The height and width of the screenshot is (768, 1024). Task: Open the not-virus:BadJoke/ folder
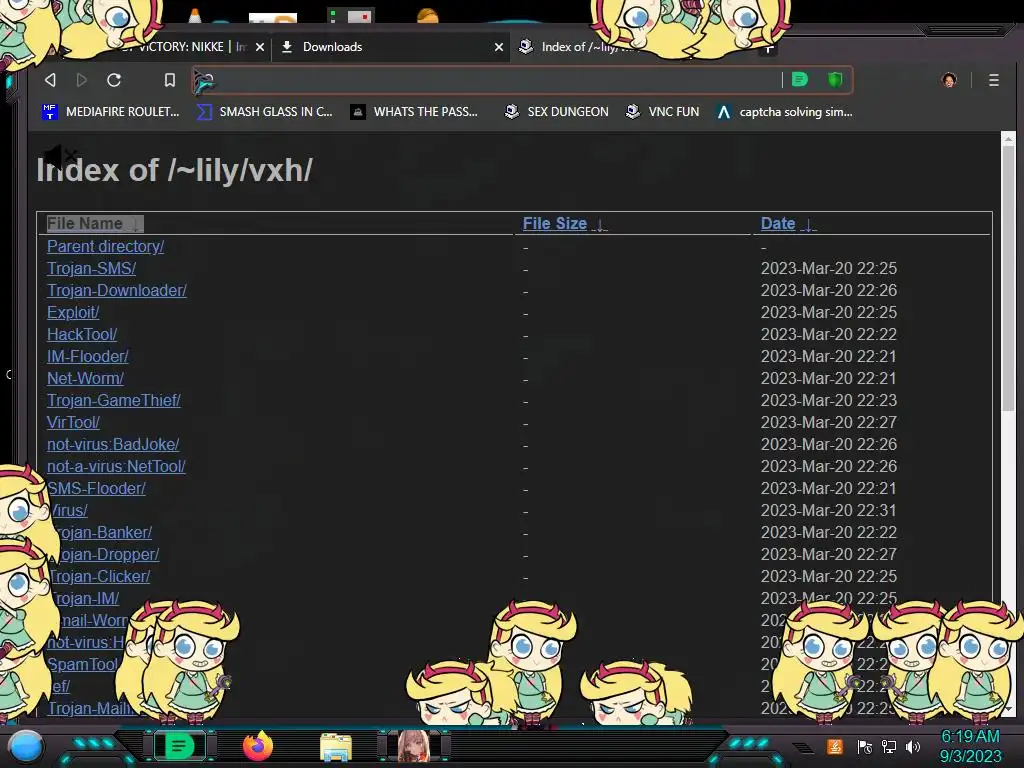[x=113, y=444]
